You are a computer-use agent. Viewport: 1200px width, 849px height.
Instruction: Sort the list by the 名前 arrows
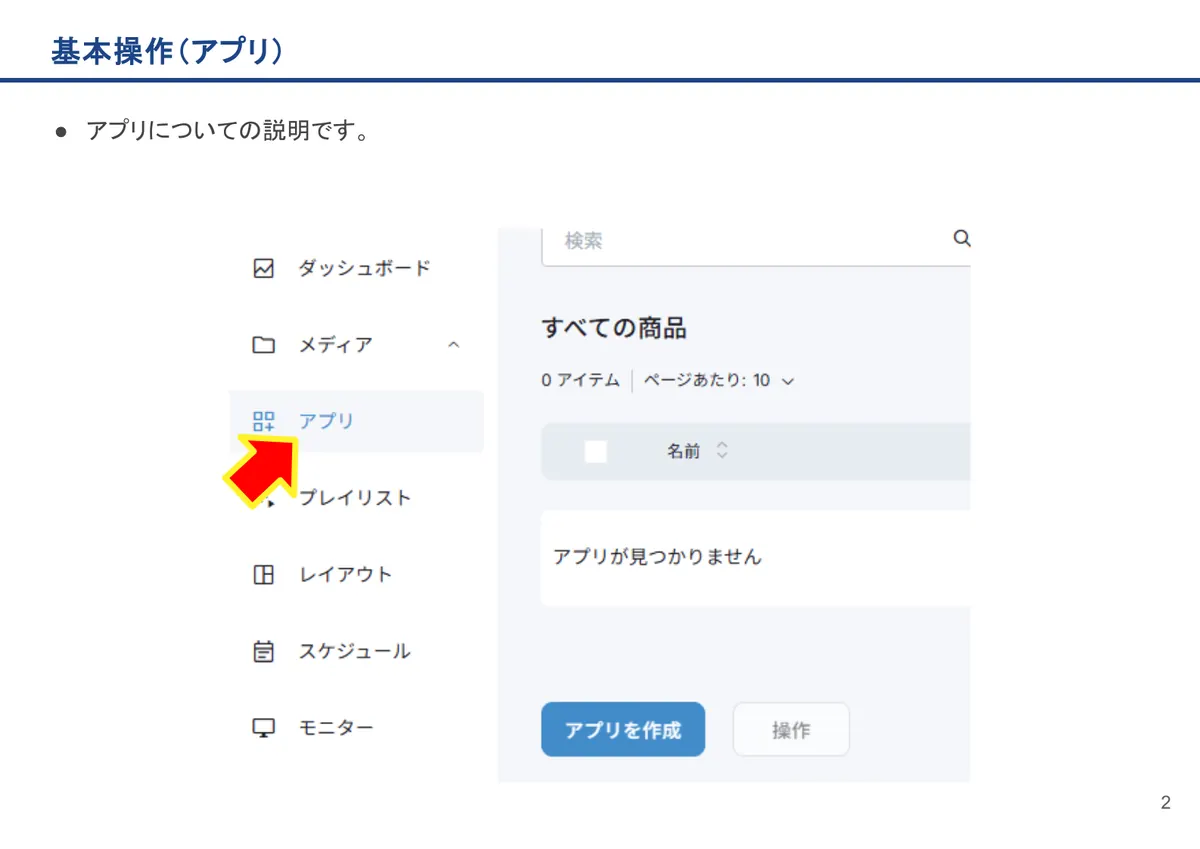[x=722, y=451]
